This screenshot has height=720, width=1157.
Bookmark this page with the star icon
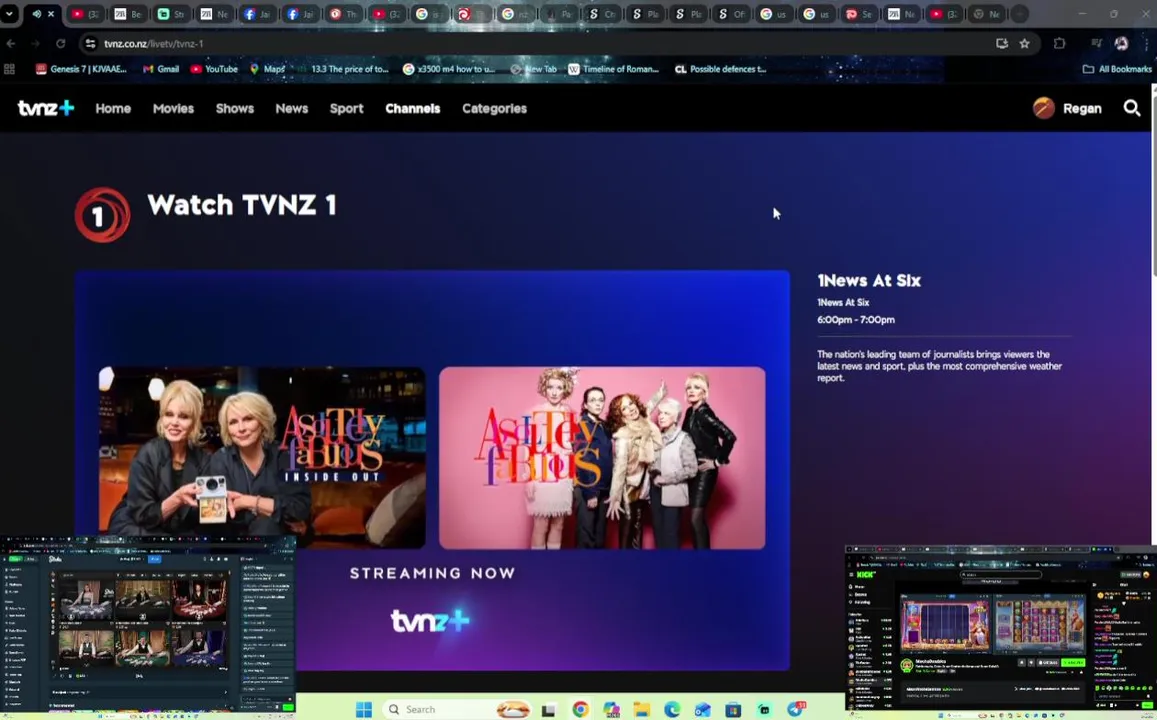[x=1024, y=44]
